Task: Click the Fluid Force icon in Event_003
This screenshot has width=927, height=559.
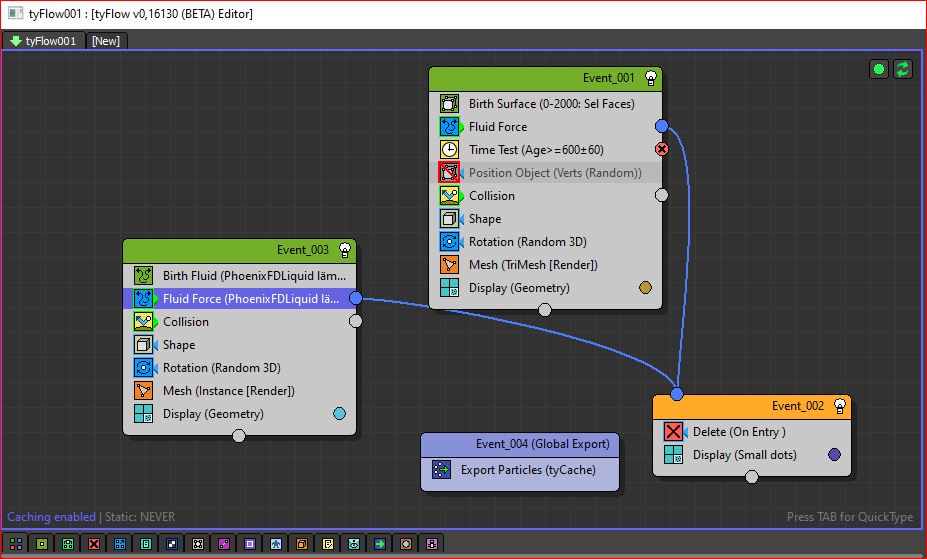Action: [x=143, y=298]
